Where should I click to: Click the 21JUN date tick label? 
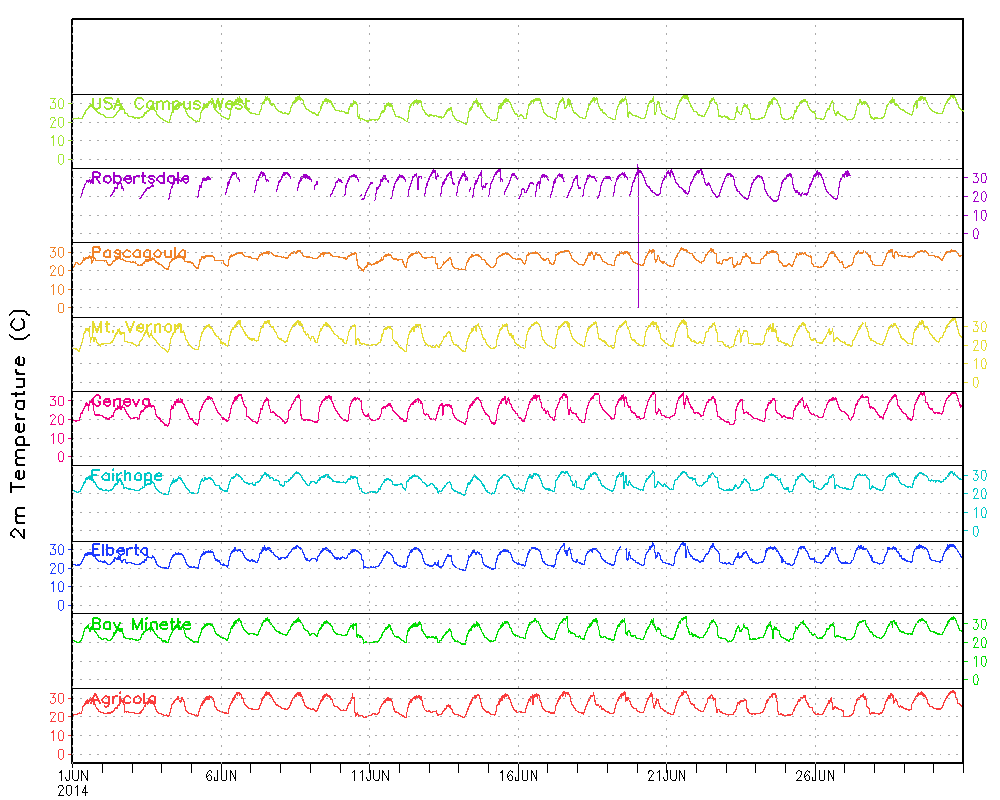667,776
